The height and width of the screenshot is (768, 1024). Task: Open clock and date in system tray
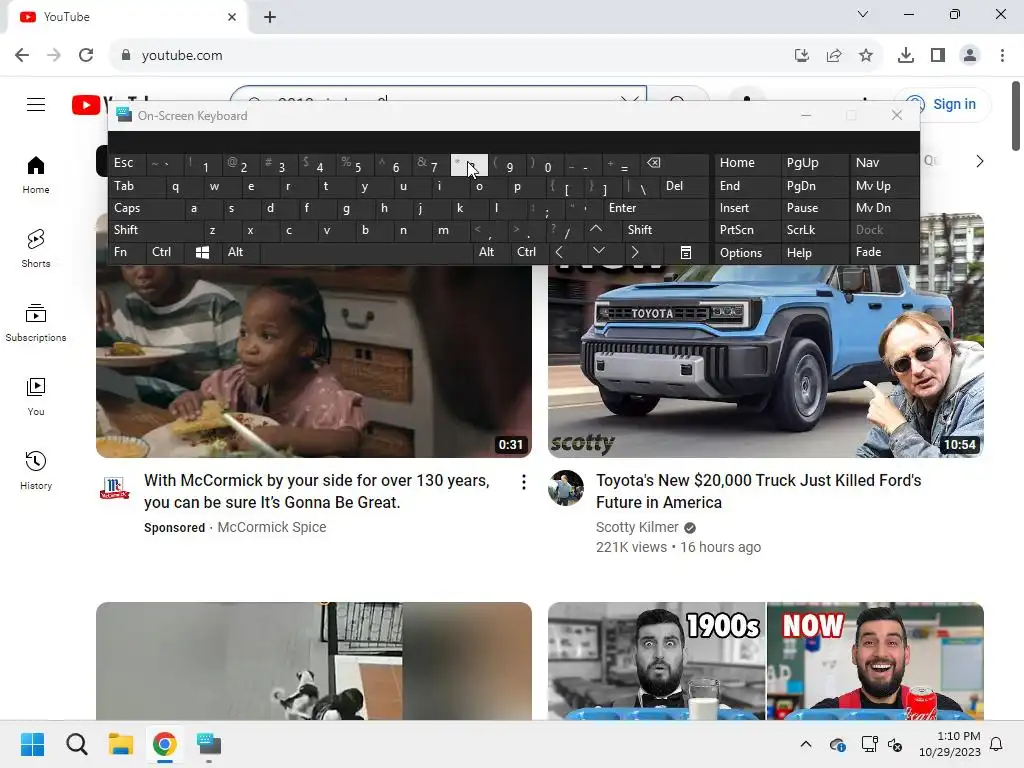(x=949, y=744)
